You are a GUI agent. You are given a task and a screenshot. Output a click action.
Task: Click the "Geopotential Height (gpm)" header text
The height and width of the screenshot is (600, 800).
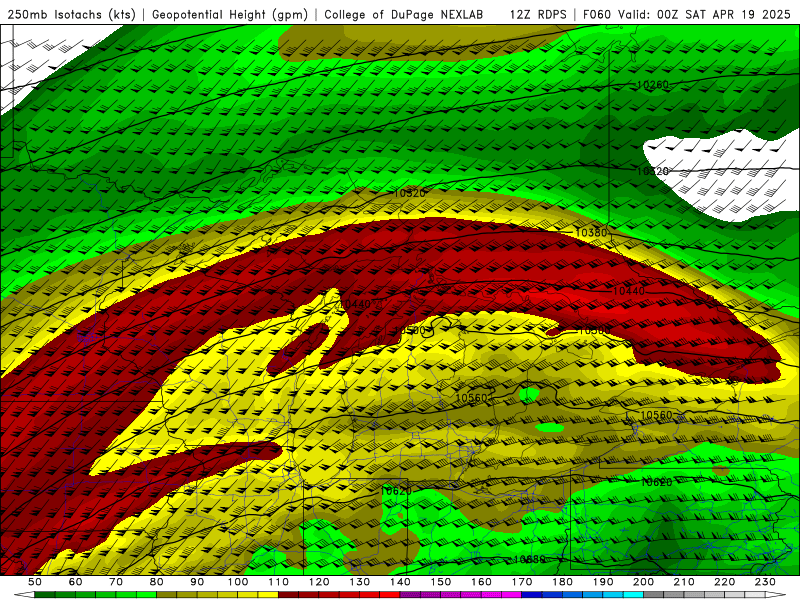(230, 15)
